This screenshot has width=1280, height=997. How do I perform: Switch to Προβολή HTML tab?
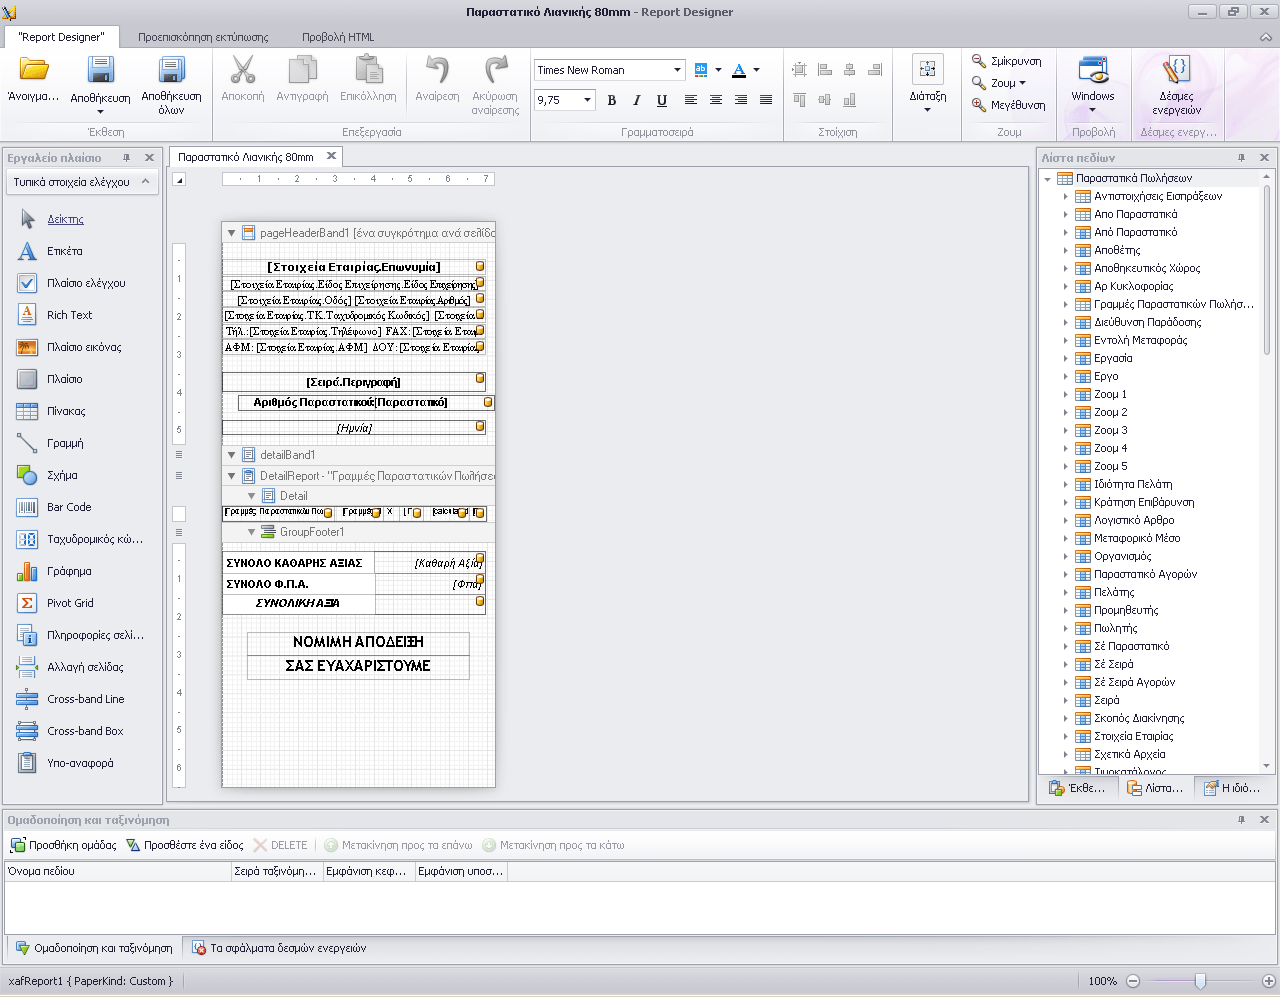(x=338, y=37)
